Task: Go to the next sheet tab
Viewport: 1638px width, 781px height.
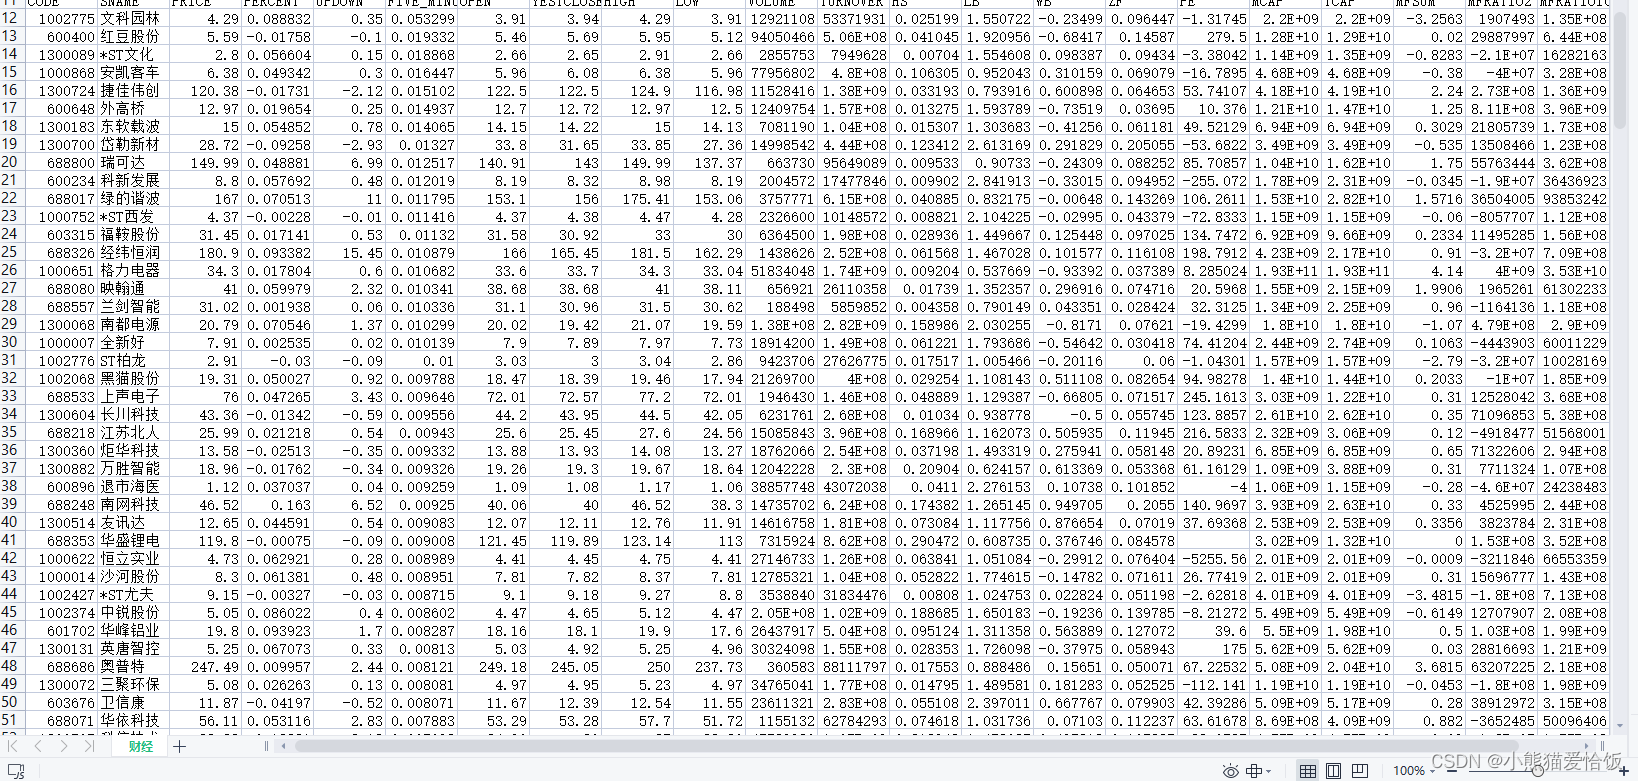Action: click(x=63, y=746)
